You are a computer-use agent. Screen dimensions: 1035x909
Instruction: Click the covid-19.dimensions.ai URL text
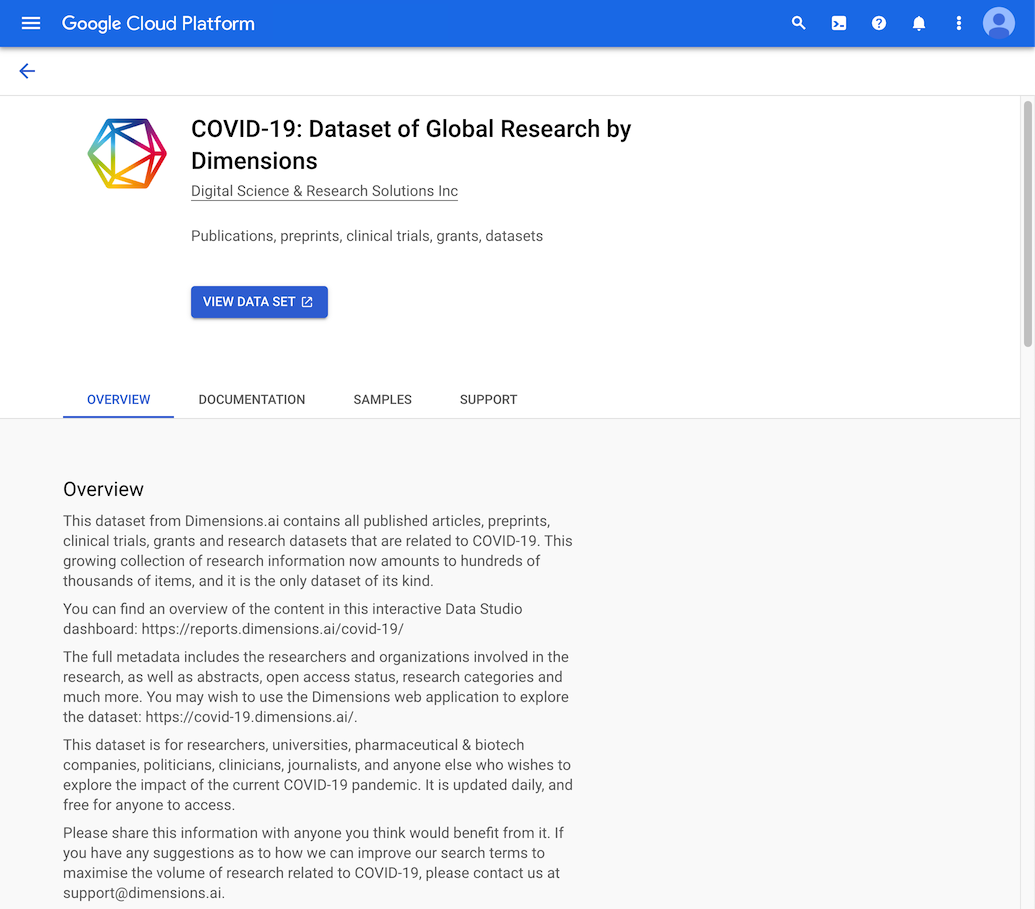pyautogui.click(x=250, y=716)
